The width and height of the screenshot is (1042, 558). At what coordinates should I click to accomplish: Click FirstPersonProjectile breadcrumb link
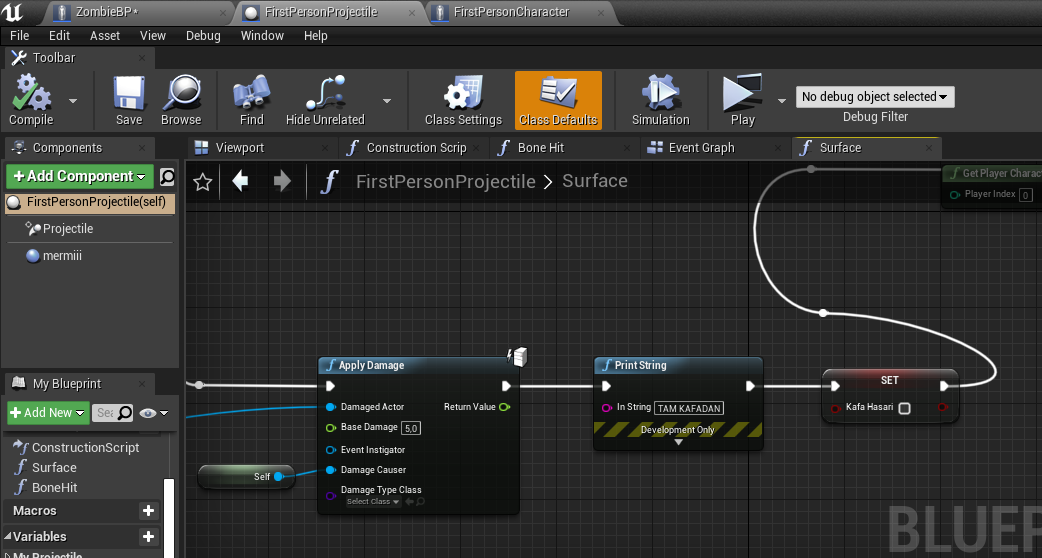coord(445,181)
